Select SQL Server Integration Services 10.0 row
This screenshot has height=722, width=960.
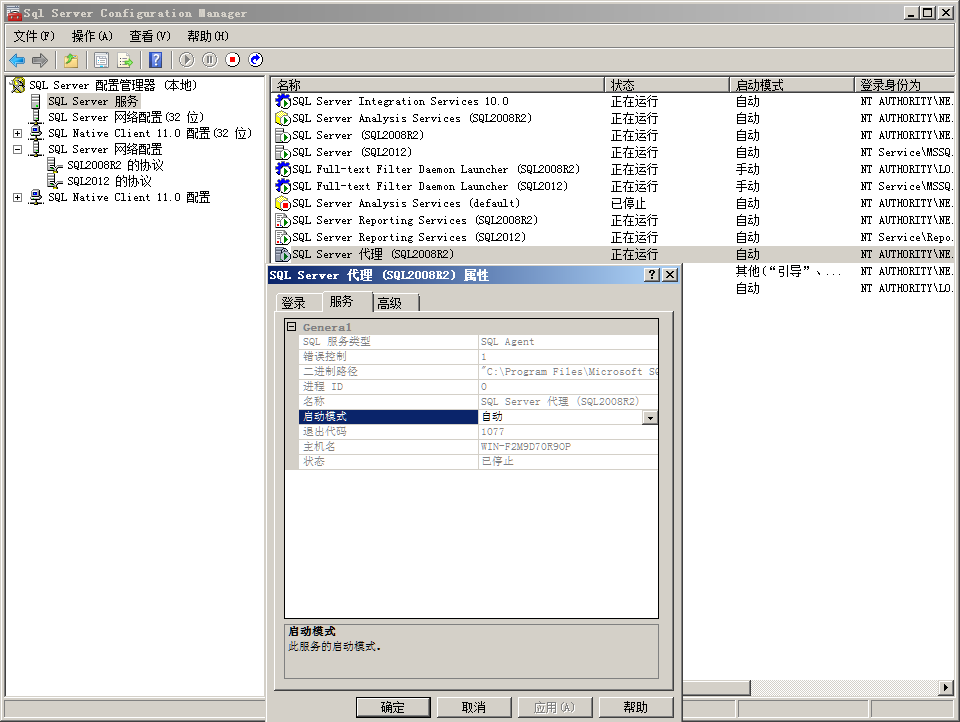point(612,101)
